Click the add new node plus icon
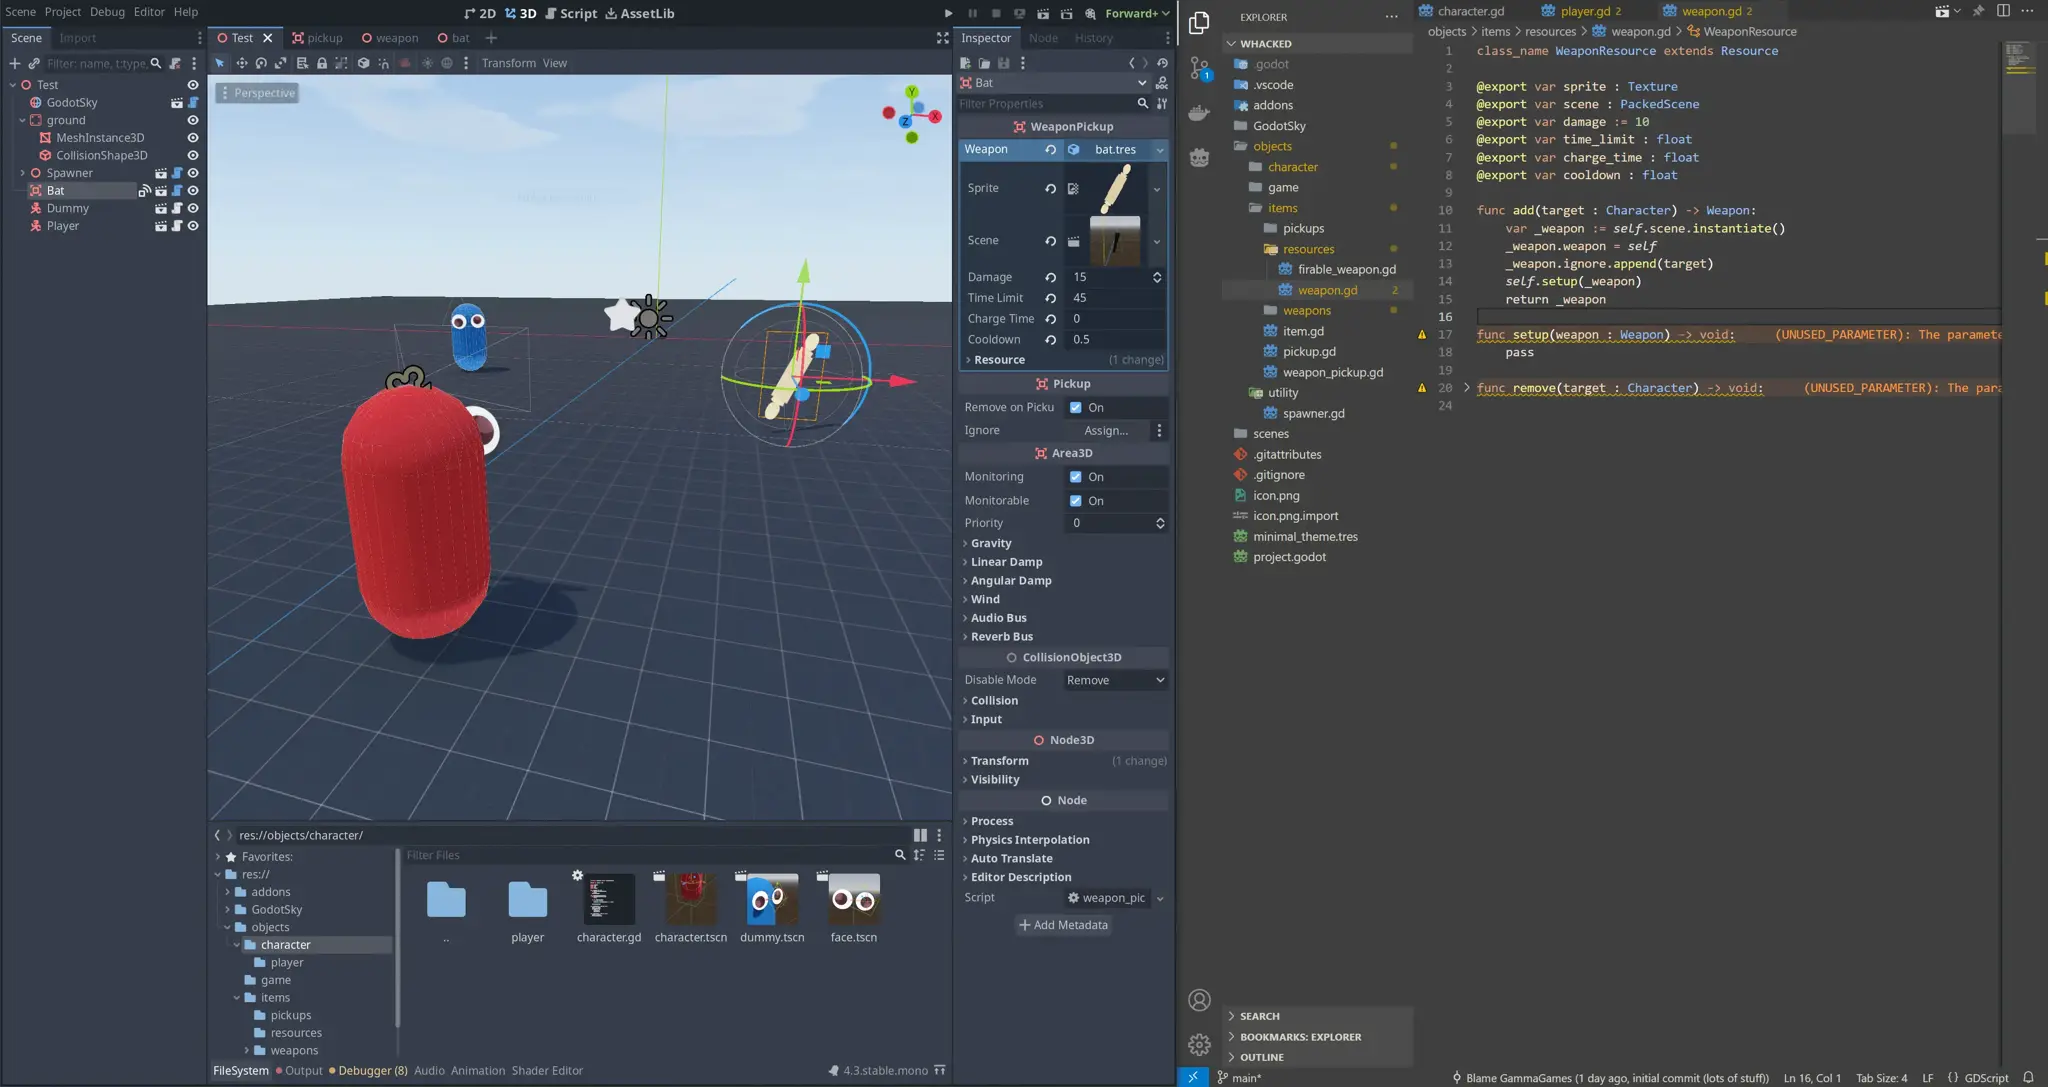This screenshot has width=2048, height=1087. pos(15,63)
